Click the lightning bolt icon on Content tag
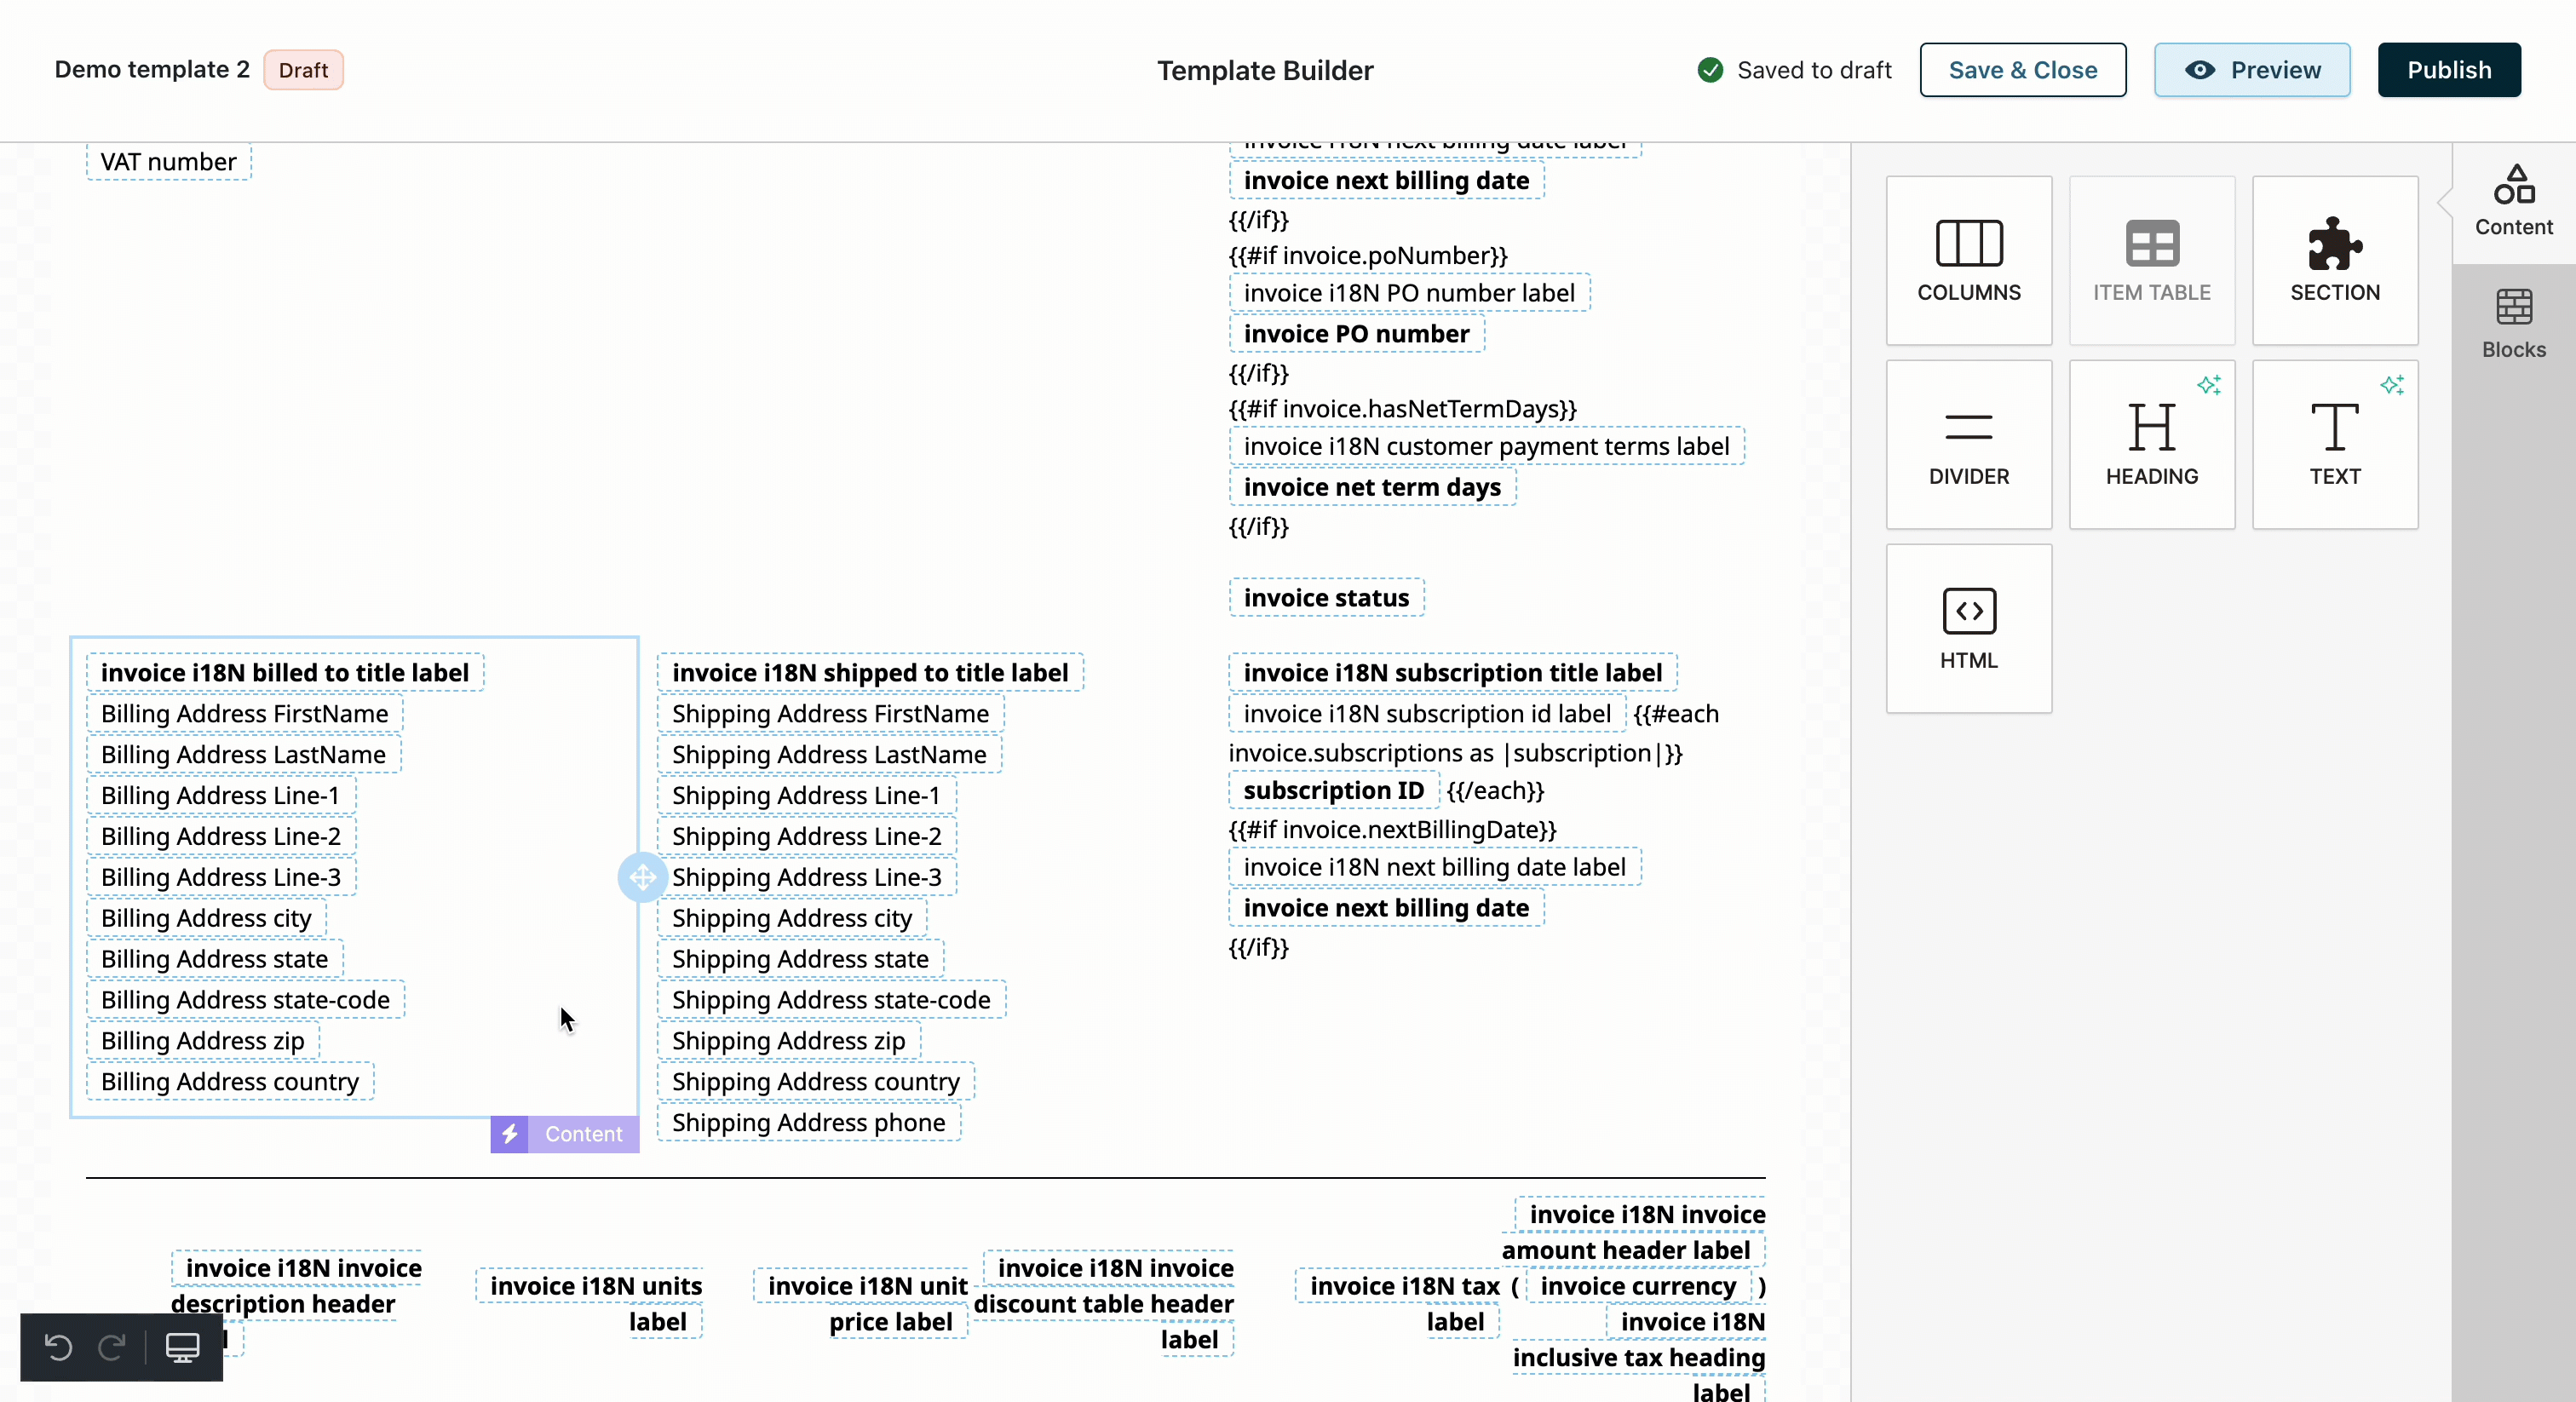2576x1402 pixels. [x=509, y=1134]
